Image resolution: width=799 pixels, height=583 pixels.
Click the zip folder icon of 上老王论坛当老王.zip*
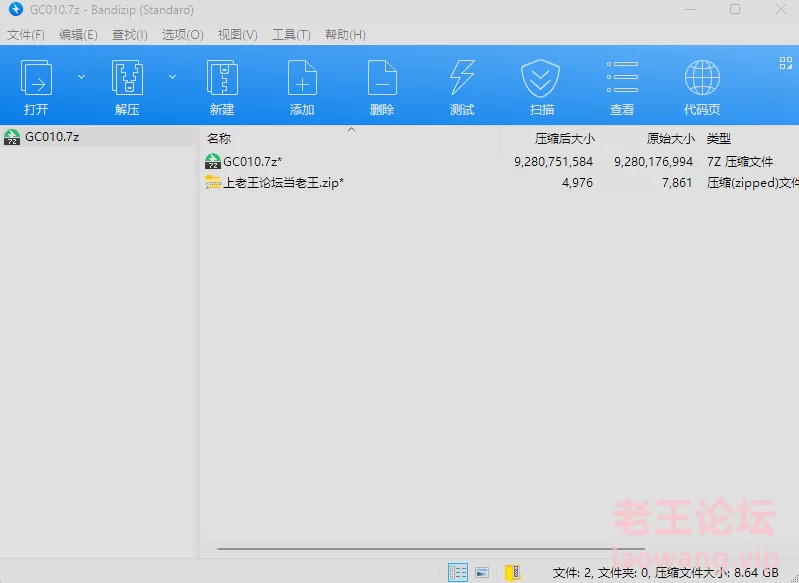pos(212,182)
